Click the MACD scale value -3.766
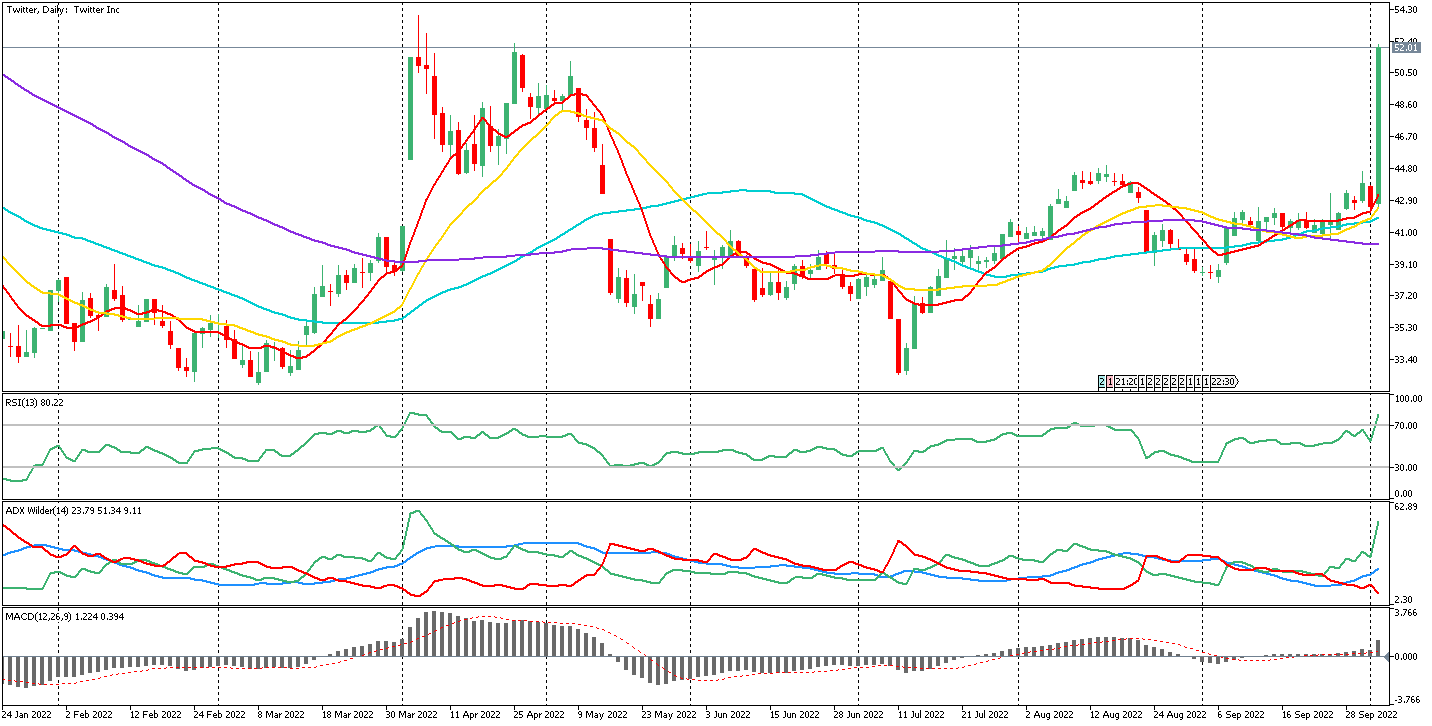Image resolution: width=1432 pixels, height=726 pixels. (x=1407, y=700)
